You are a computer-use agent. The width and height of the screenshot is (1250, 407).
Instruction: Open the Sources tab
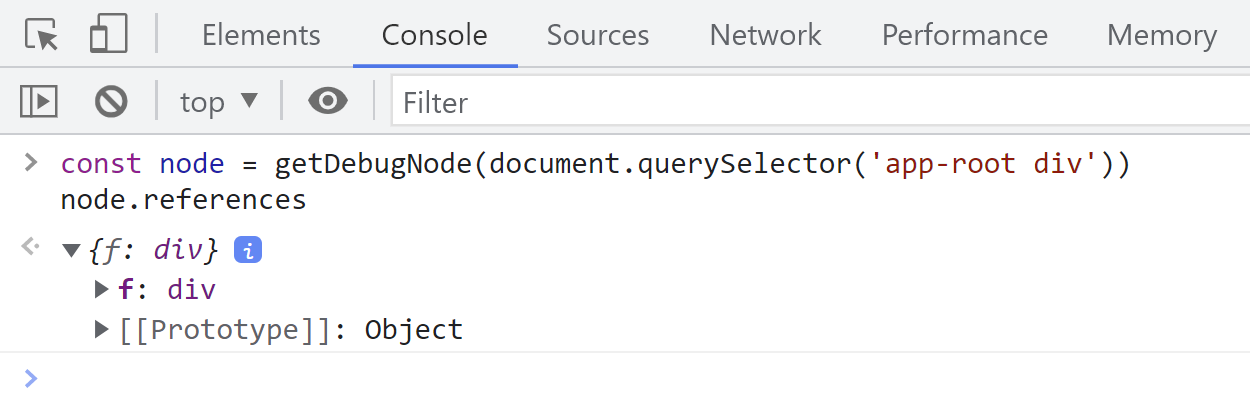point(598,35)
